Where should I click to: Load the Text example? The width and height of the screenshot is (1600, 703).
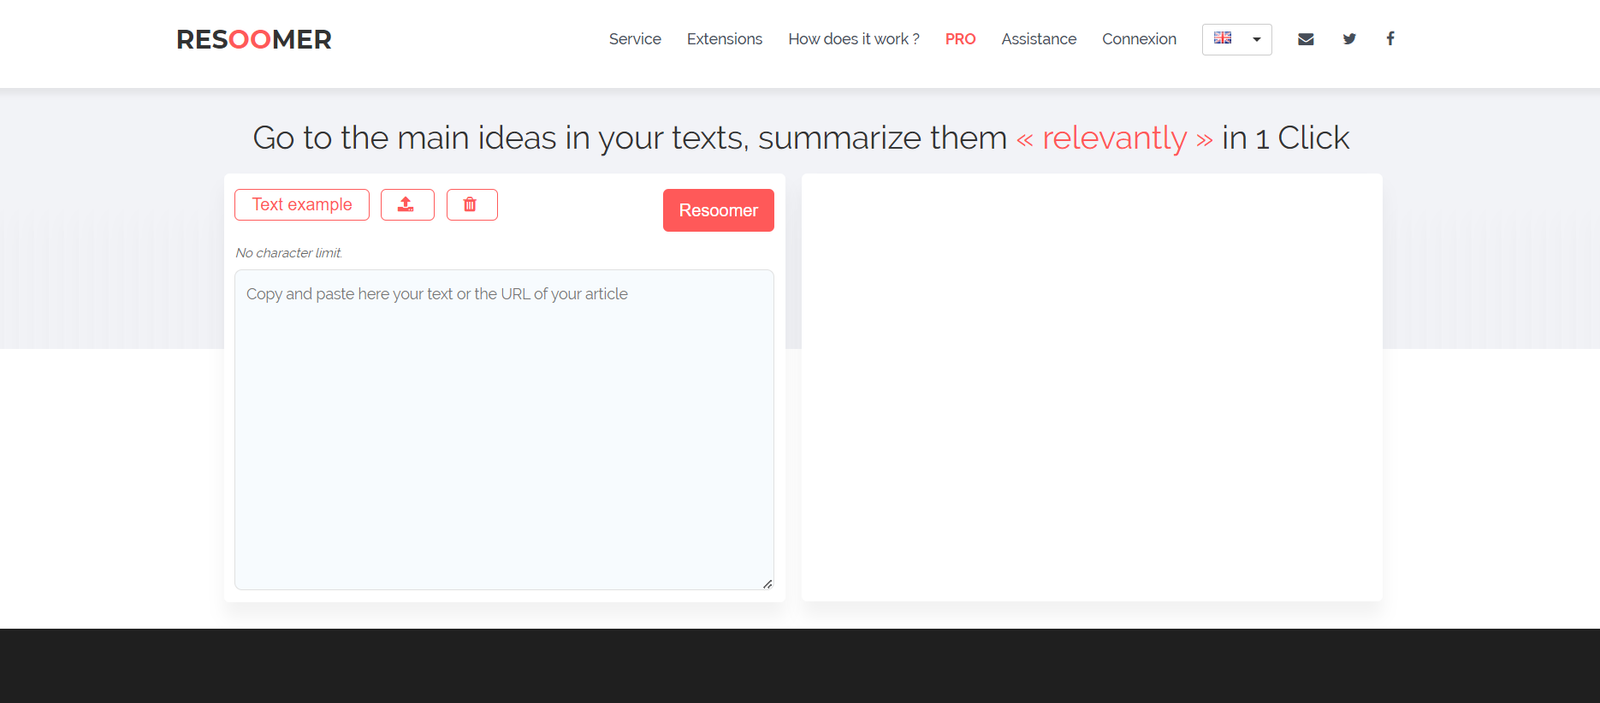click(x=302, y=205)
